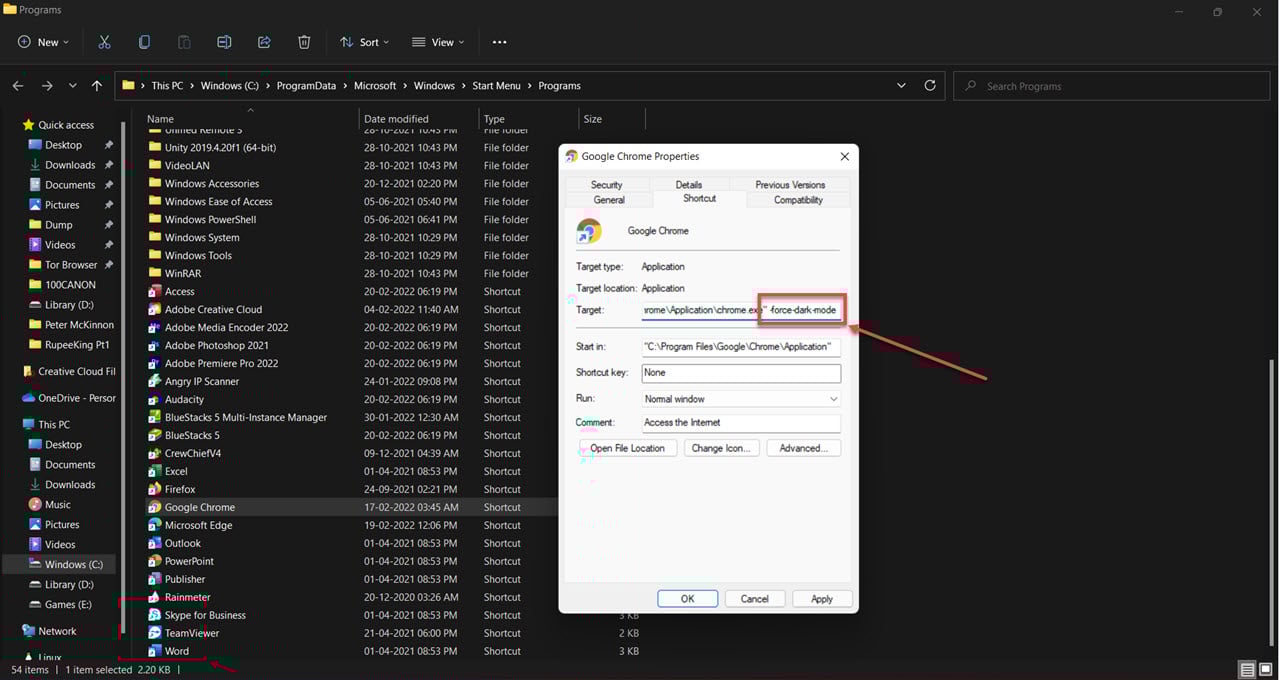This screenshot has height=680, width=1279.
Task: Click the Start Menu breadcrumb in address bar
Action: tap(496, 86)
